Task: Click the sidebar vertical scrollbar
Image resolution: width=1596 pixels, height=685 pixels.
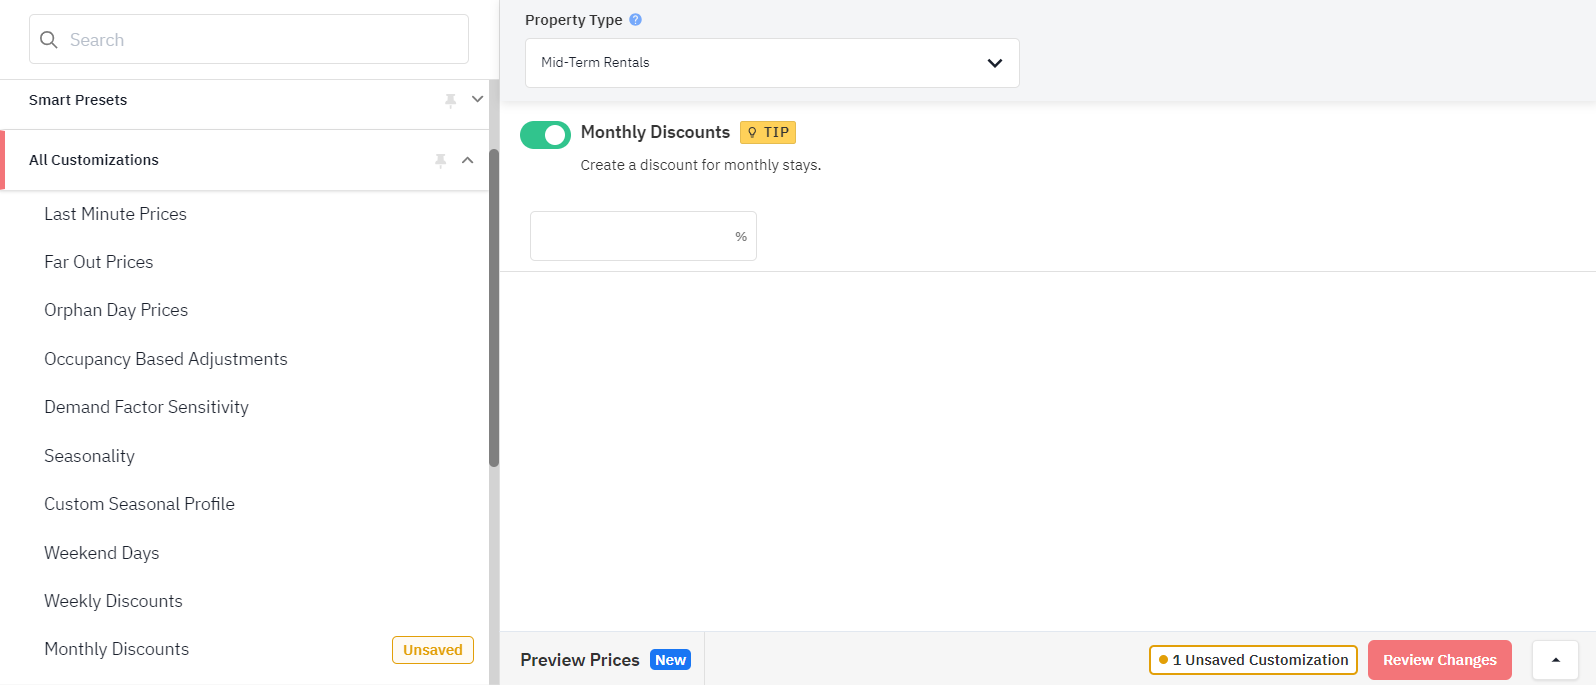Action: 494,307
